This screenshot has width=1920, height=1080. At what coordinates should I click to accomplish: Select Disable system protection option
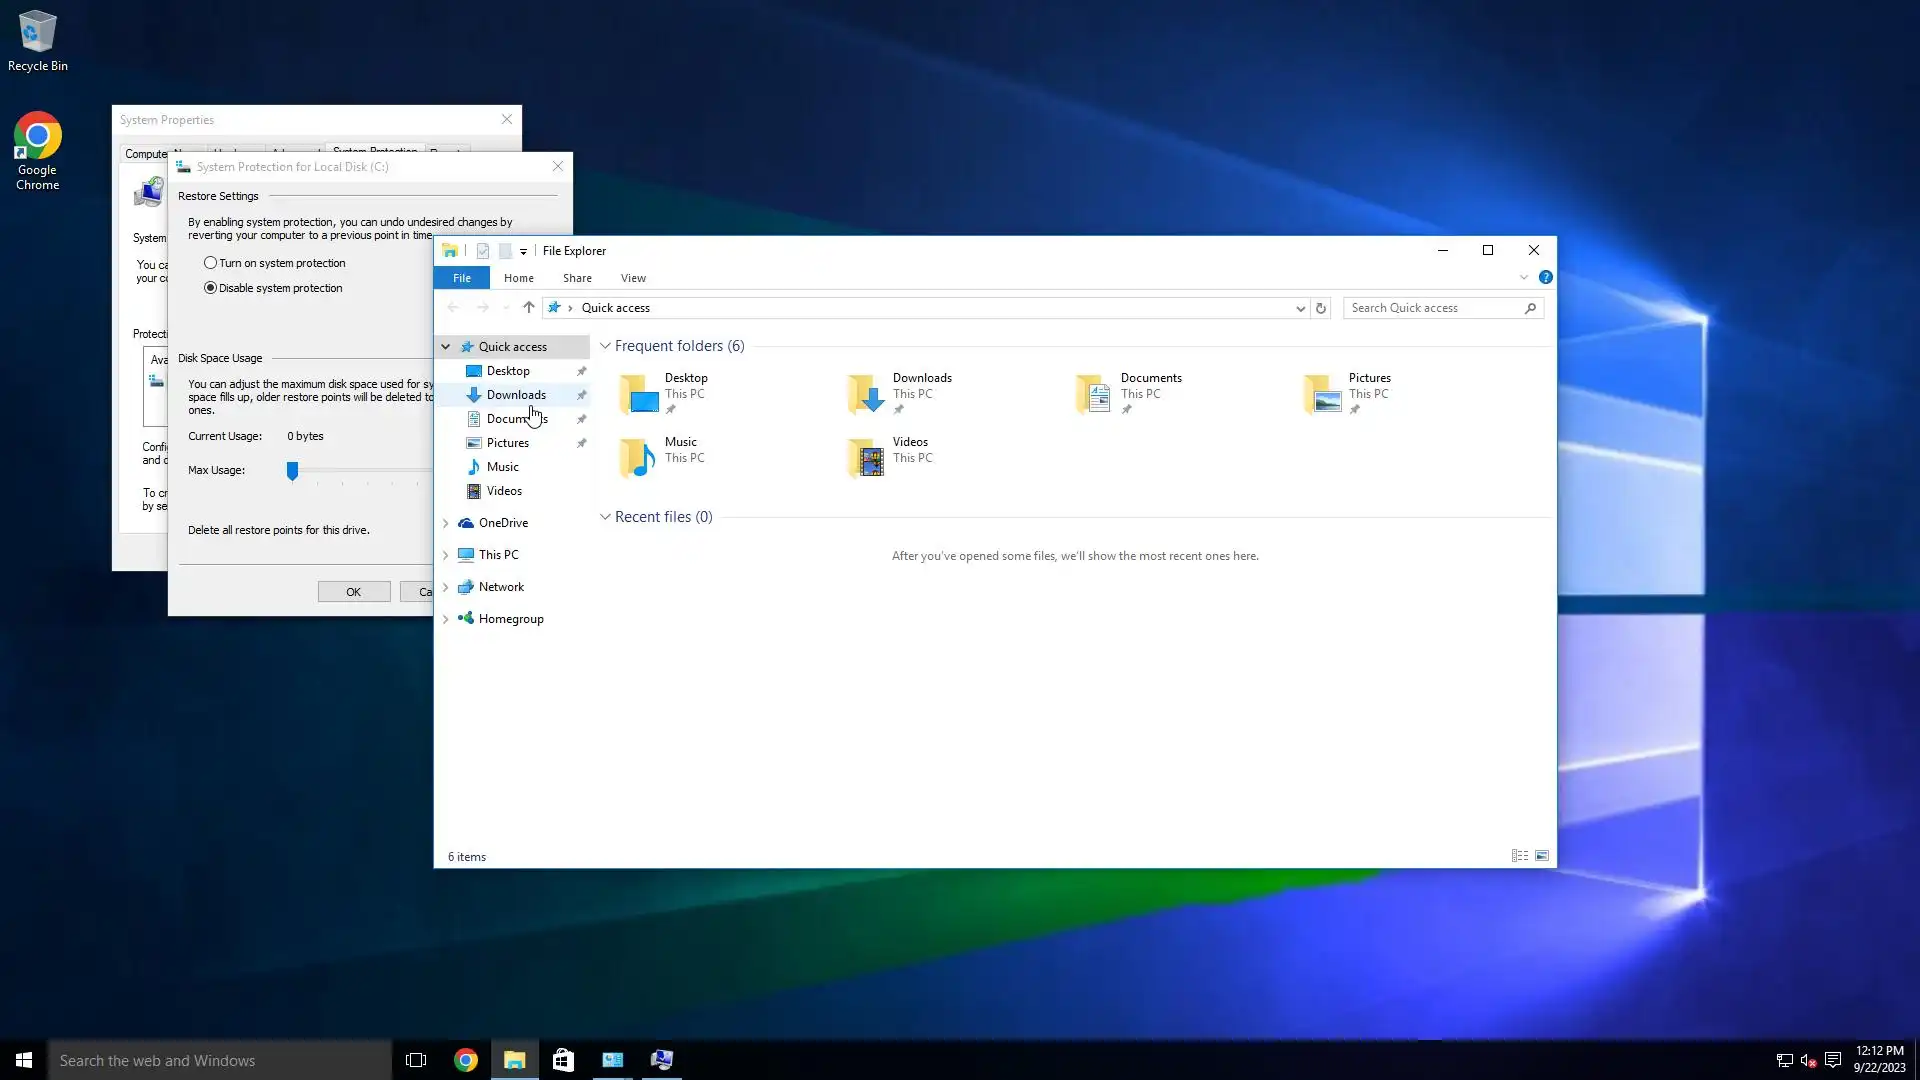210,288
